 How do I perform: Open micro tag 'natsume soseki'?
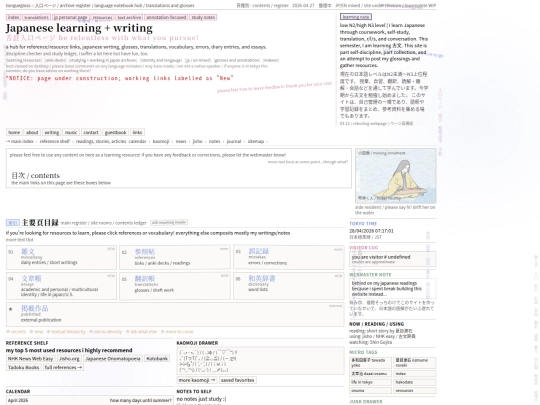415,363
